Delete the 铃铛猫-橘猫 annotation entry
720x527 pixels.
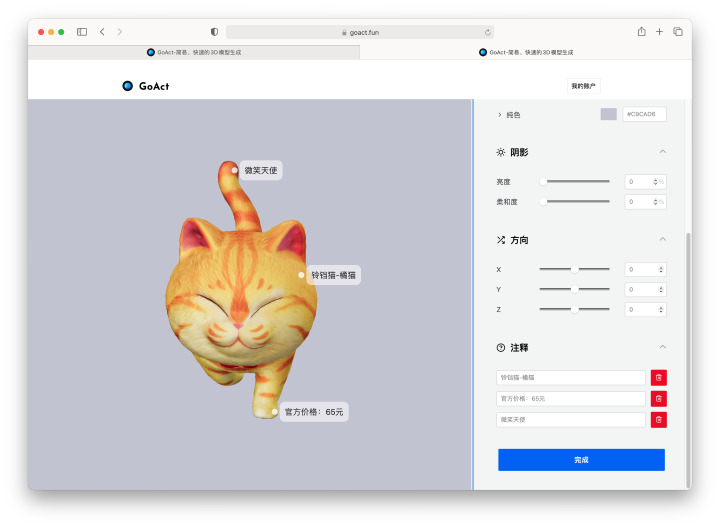point(658,378)
